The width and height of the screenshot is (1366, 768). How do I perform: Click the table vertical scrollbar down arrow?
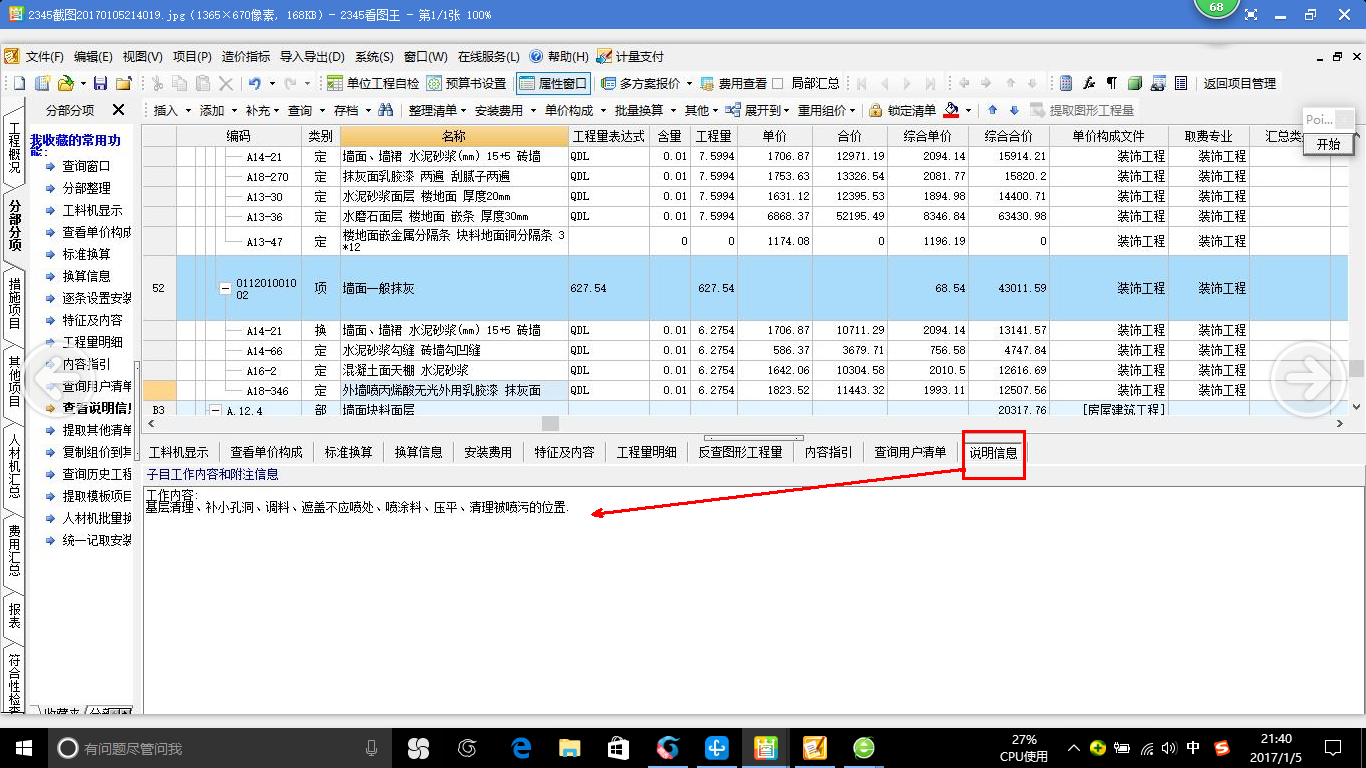(1356, 407)
